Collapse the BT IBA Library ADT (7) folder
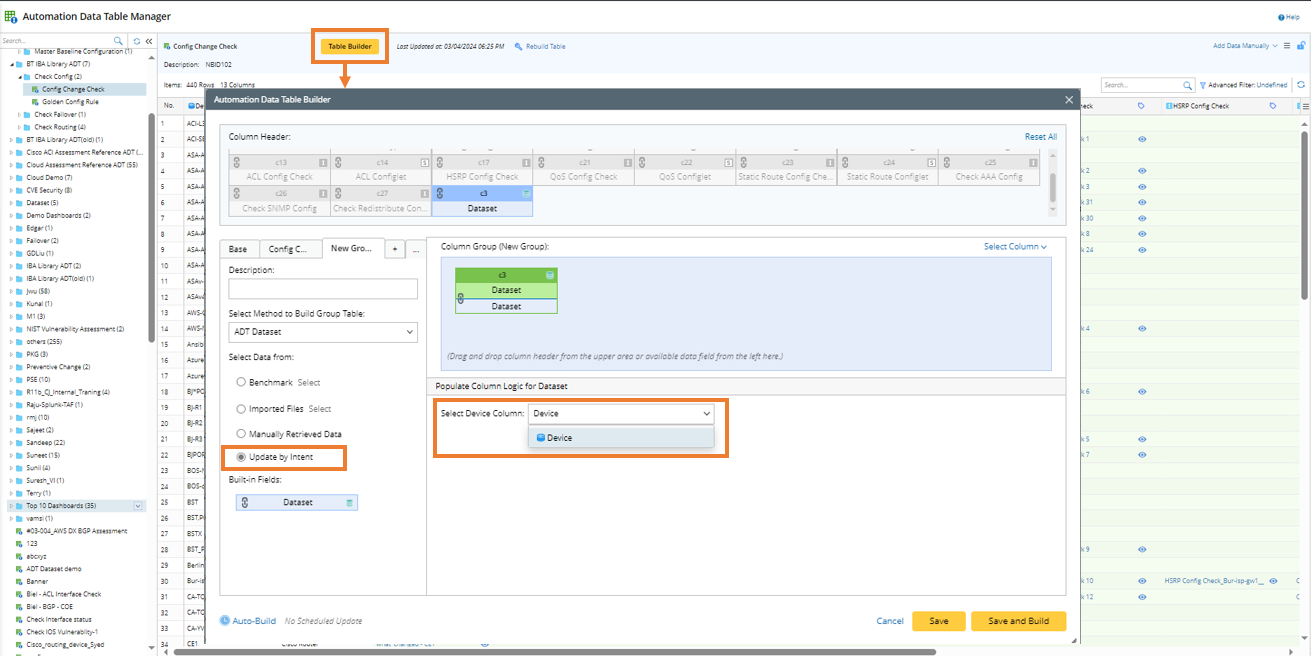Viewport: 1311px width, 658px height. coord(13,64)
